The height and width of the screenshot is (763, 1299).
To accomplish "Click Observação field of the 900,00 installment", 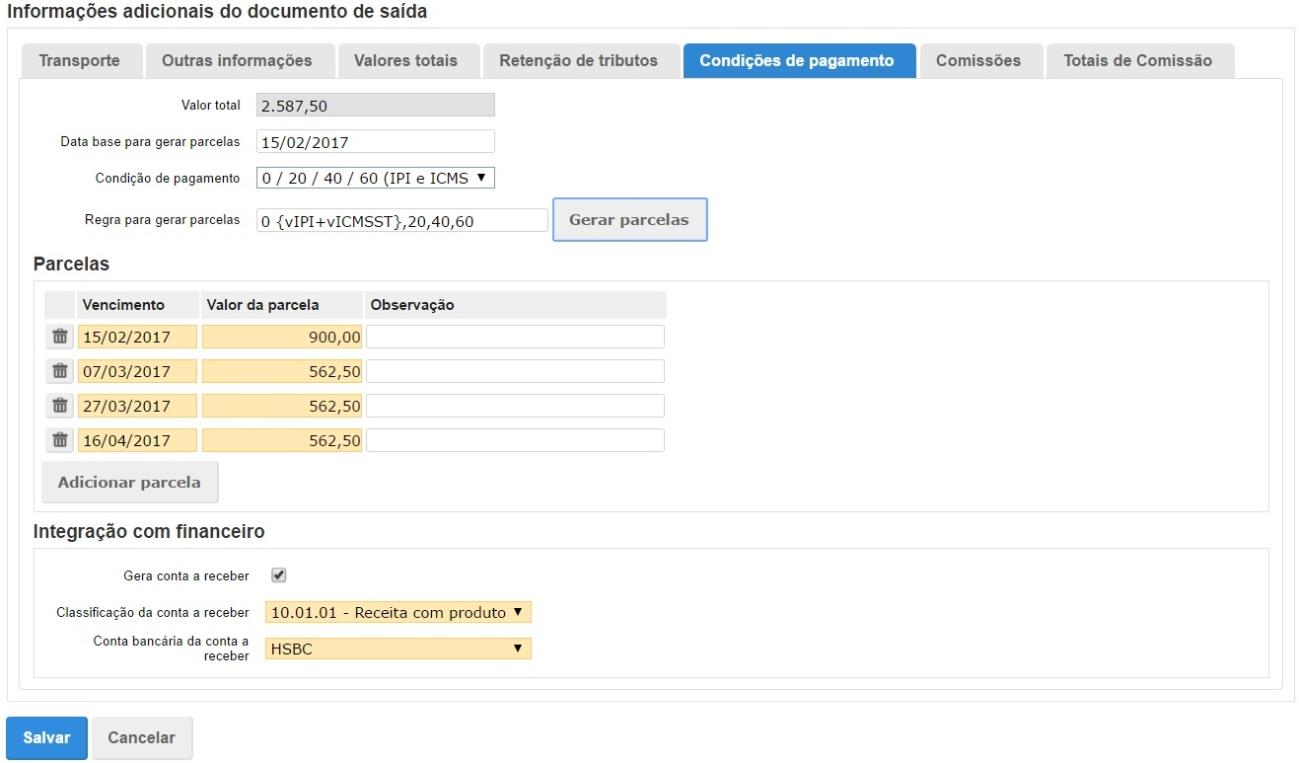I will point(515,338).
